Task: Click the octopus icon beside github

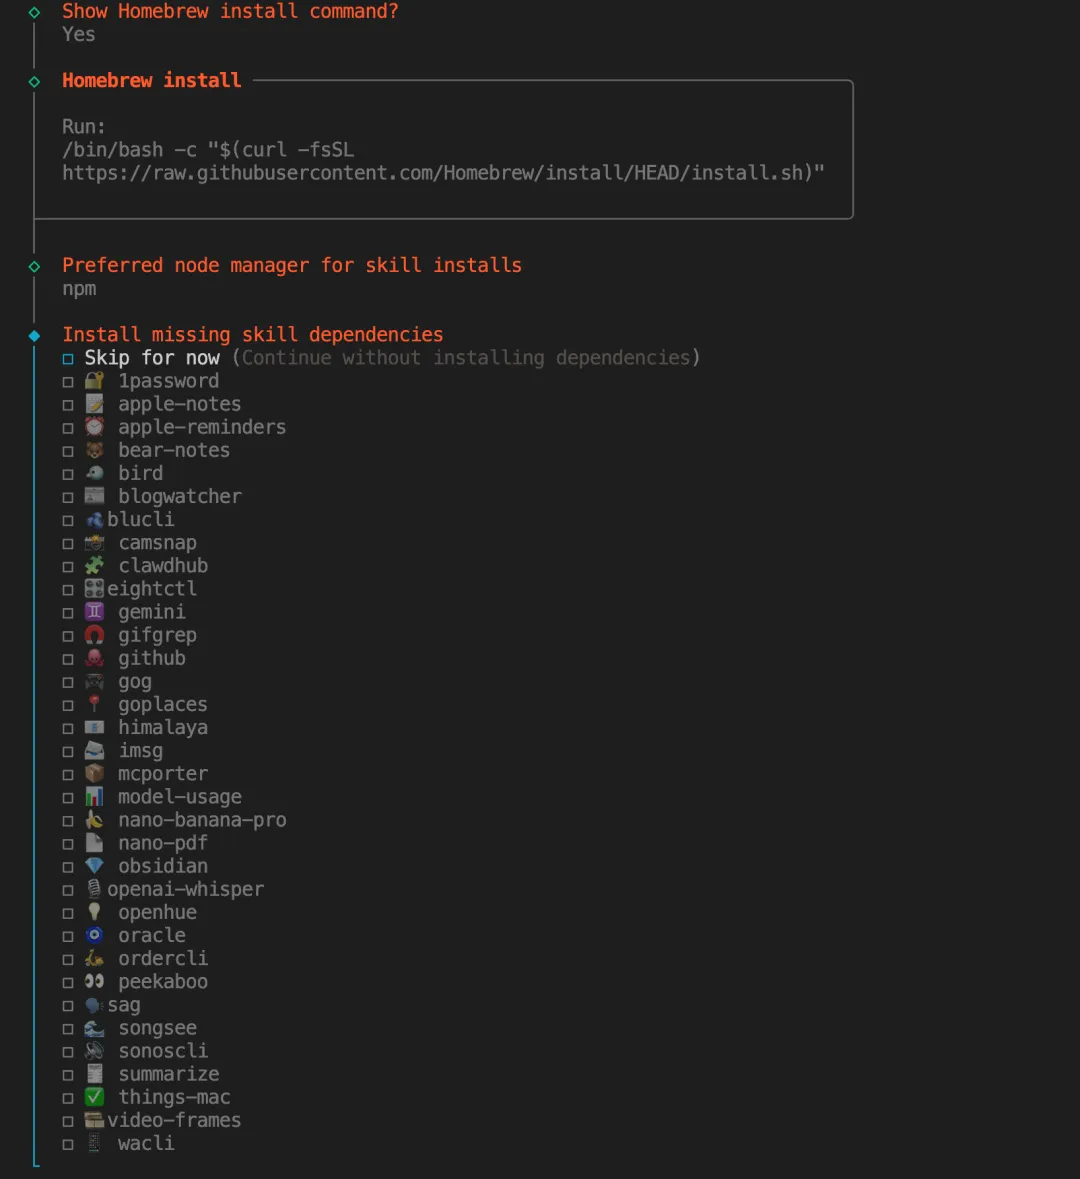Action: tap(94, 658)
